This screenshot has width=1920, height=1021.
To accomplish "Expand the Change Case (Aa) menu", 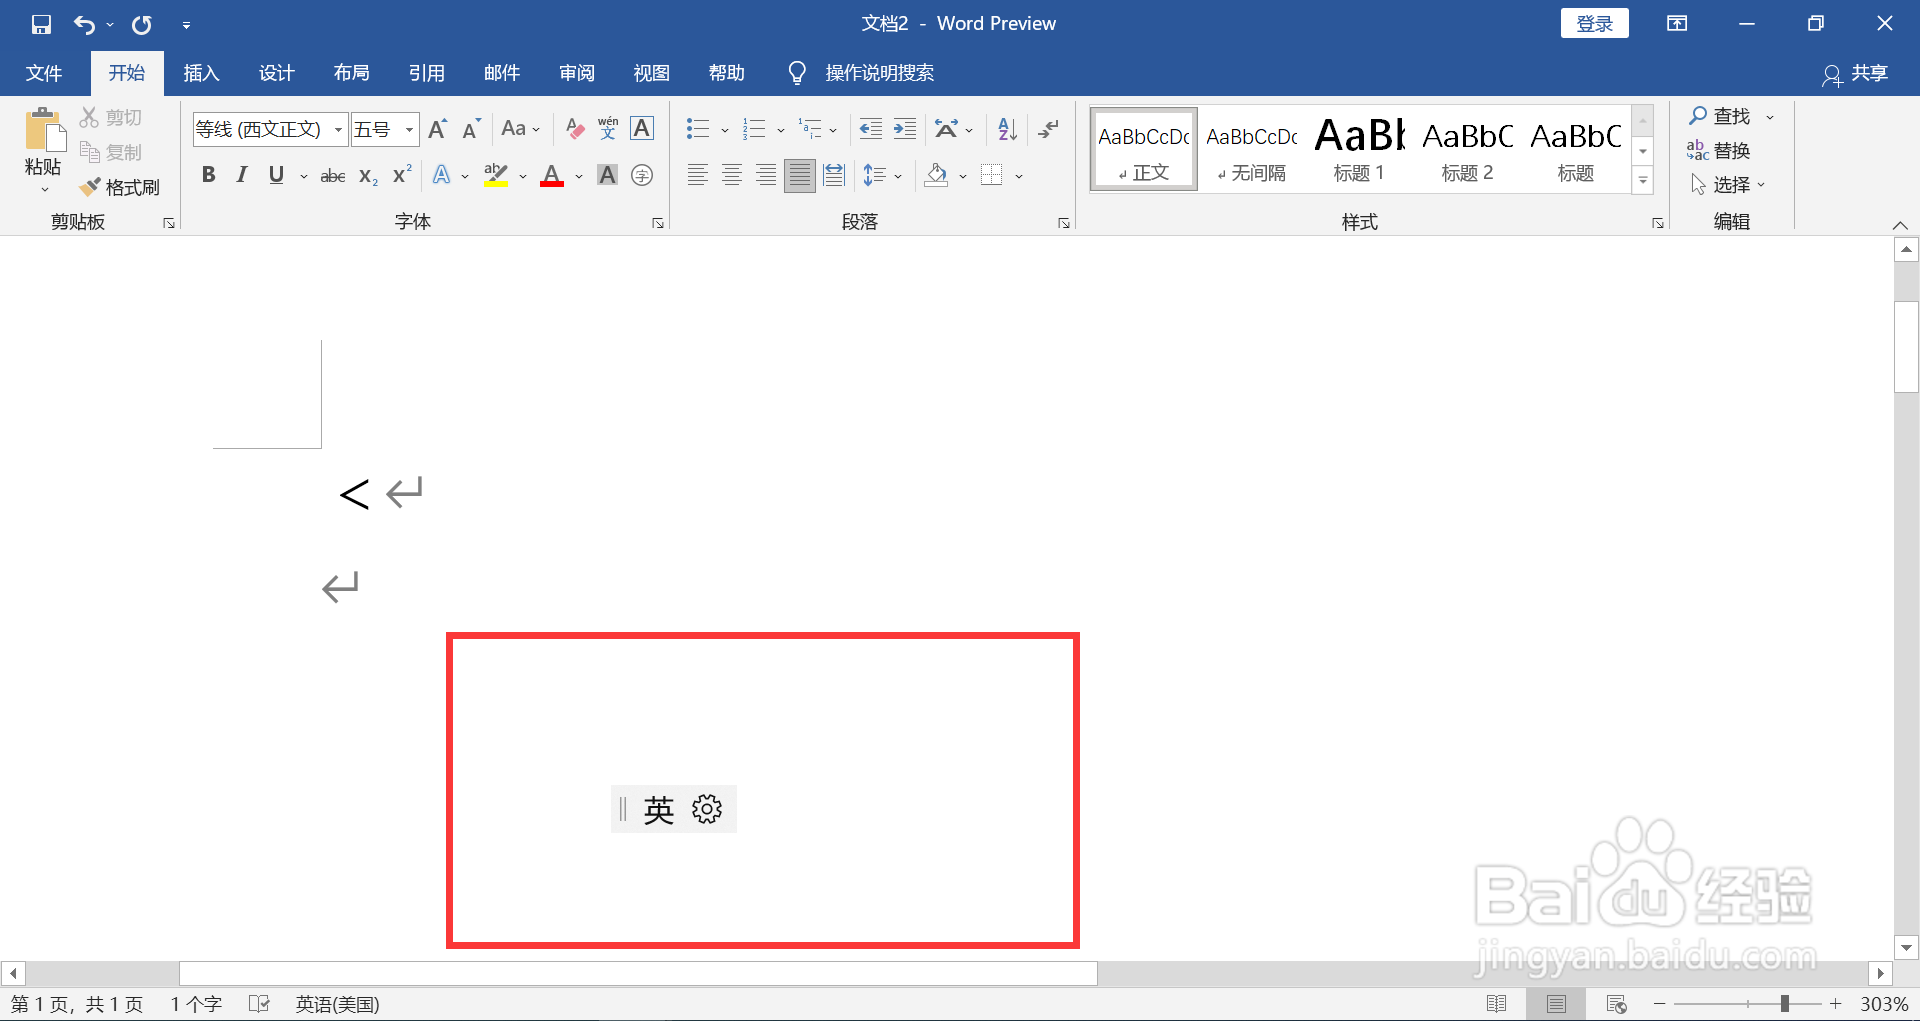I will (x=521, y=129).
